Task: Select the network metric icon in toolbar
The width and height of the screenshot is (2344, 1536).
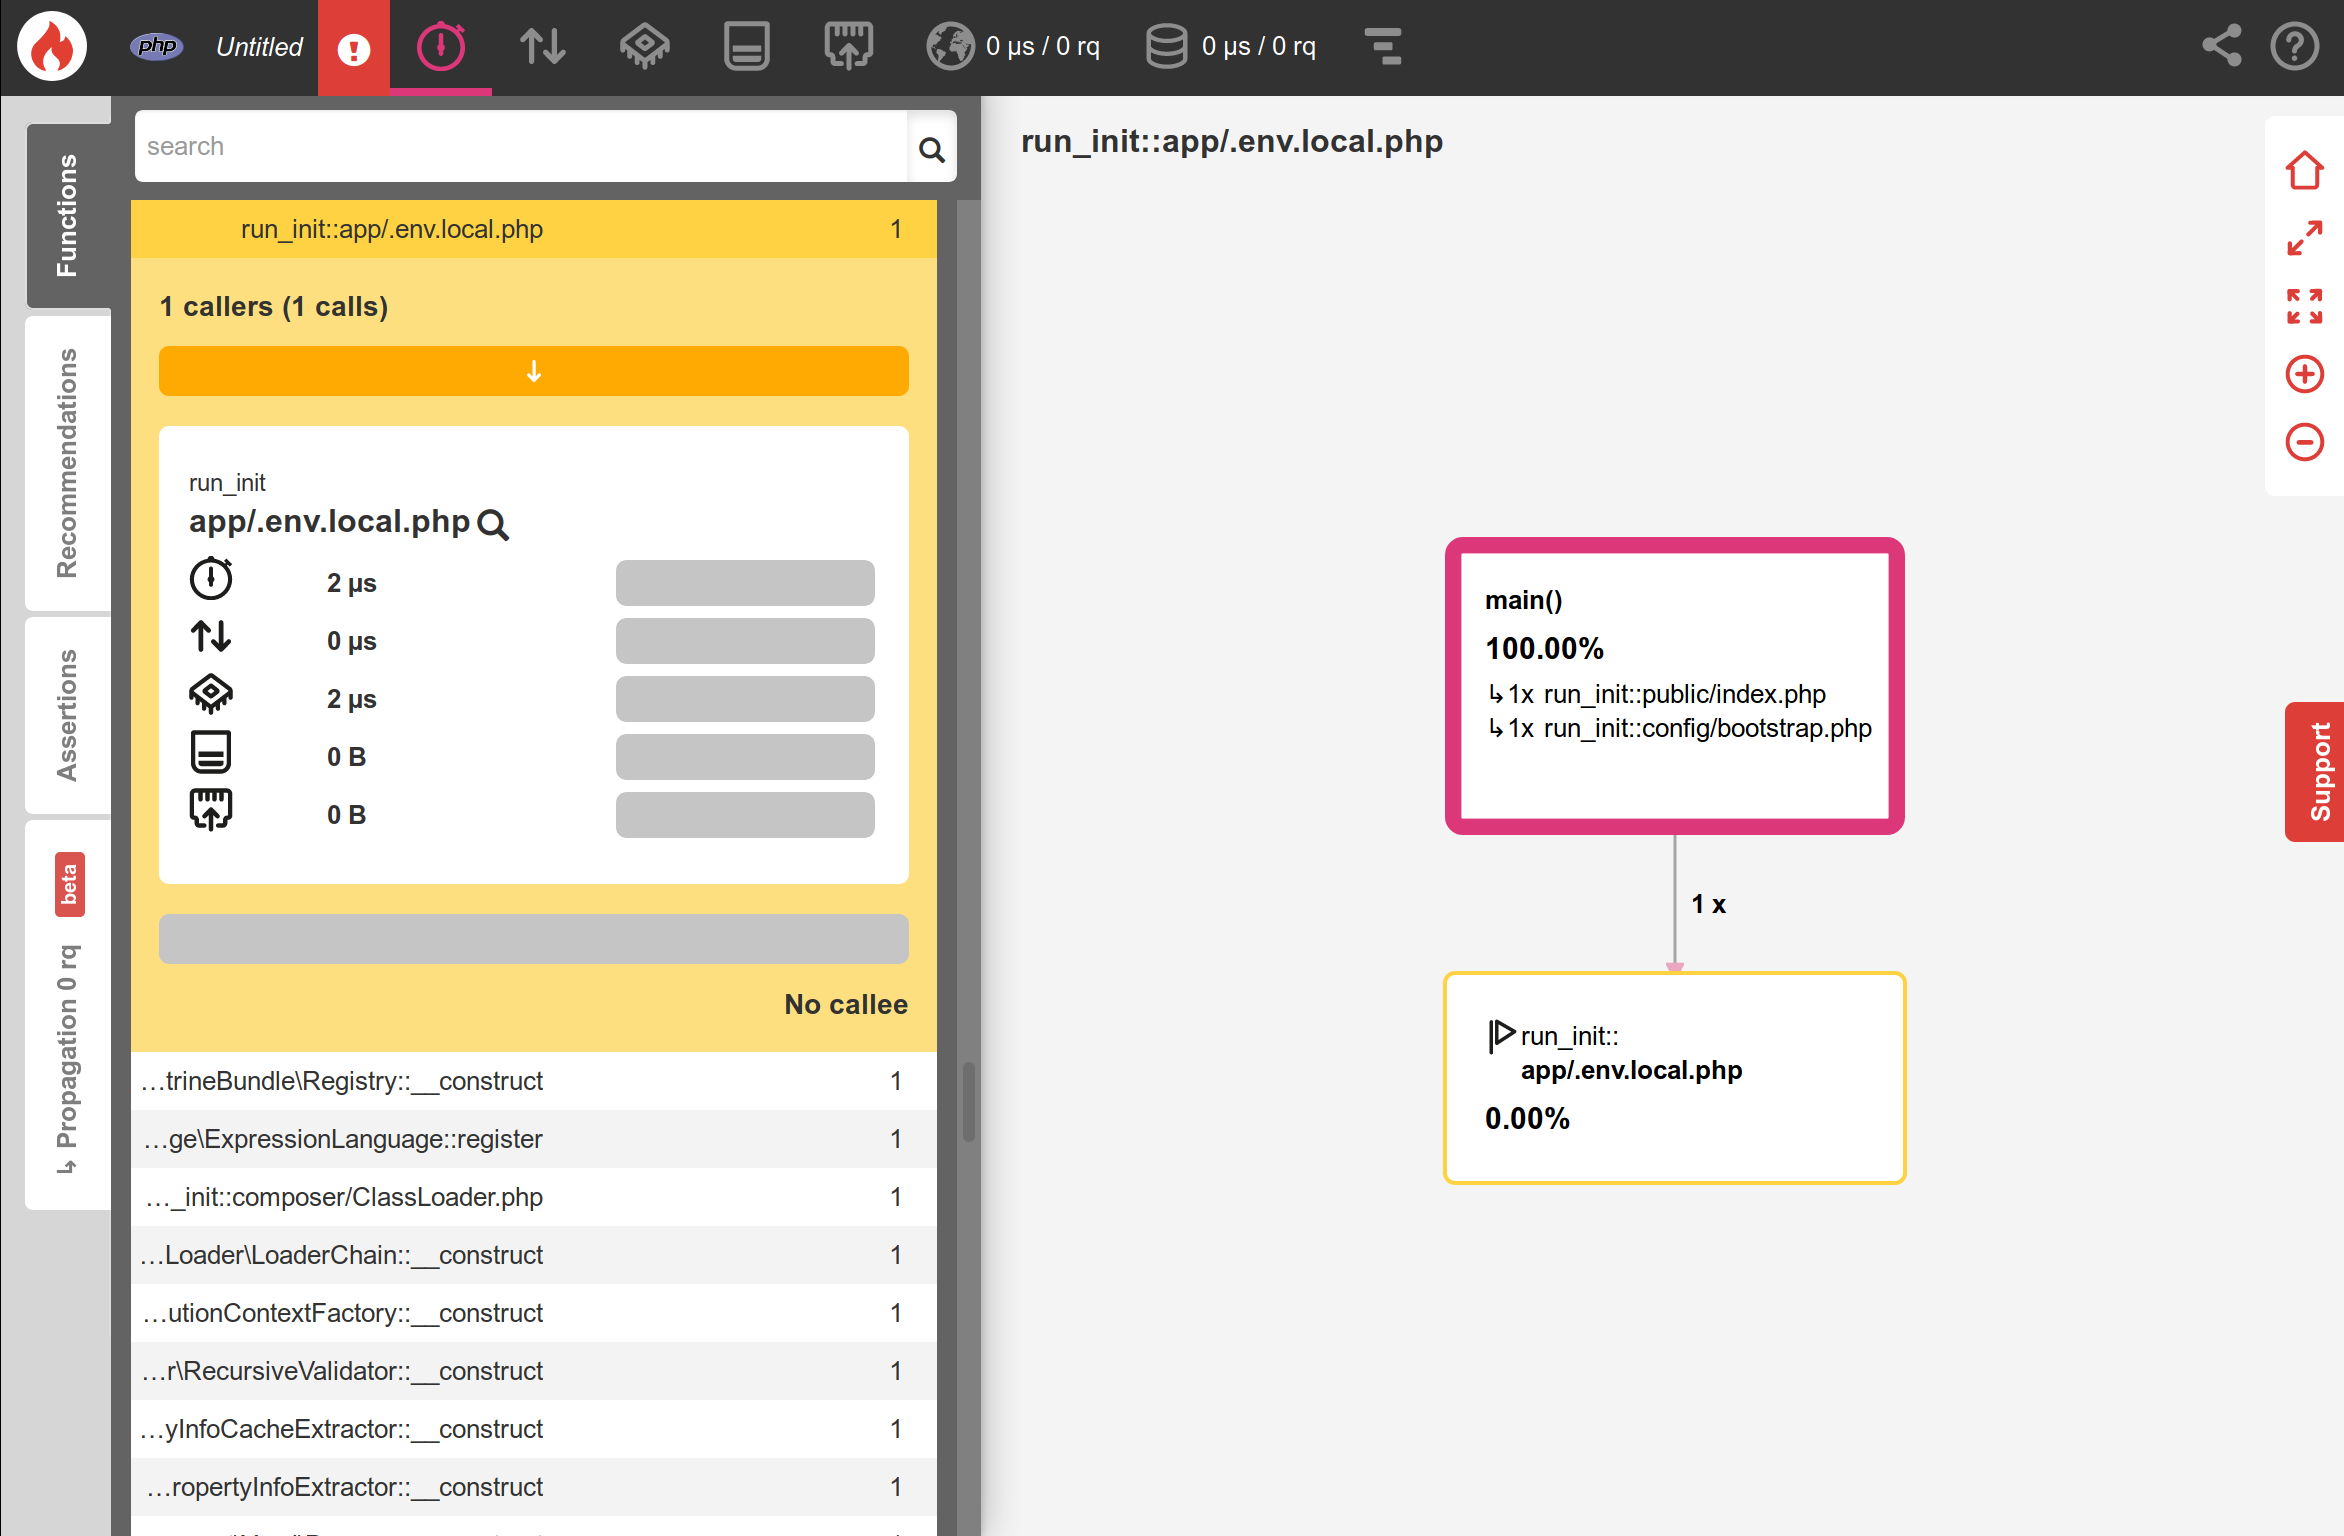Action: tap(848, 45)
